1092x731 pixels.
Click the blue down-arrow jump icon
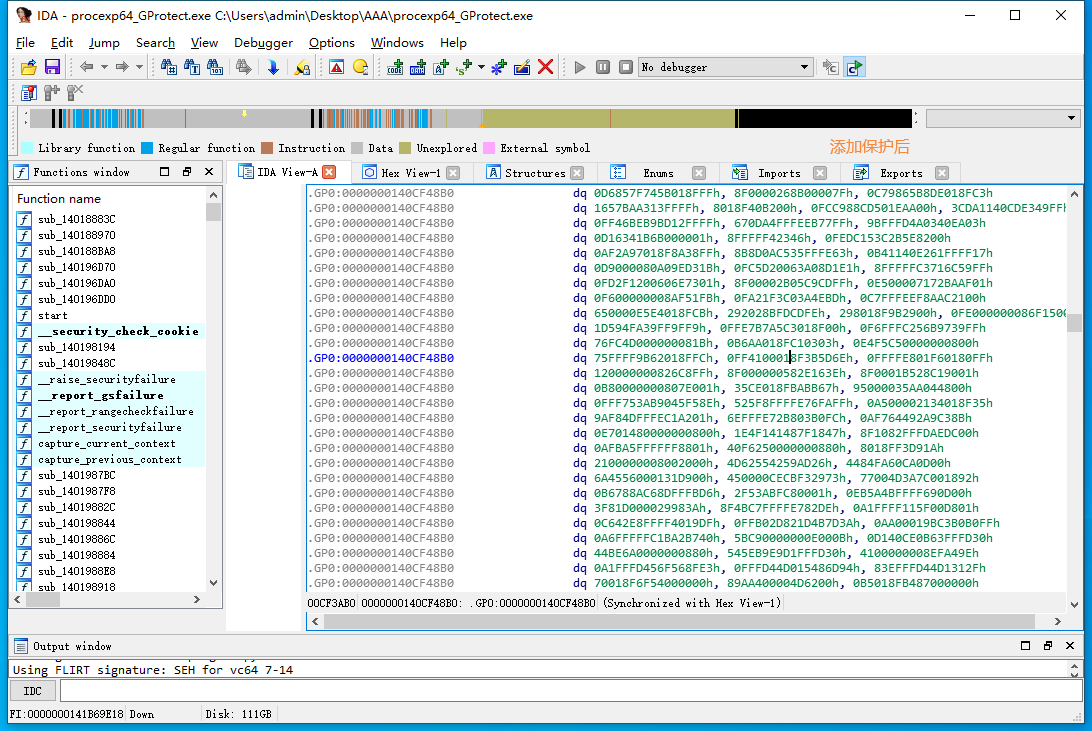pyautogui.click(x=273, y=68)
